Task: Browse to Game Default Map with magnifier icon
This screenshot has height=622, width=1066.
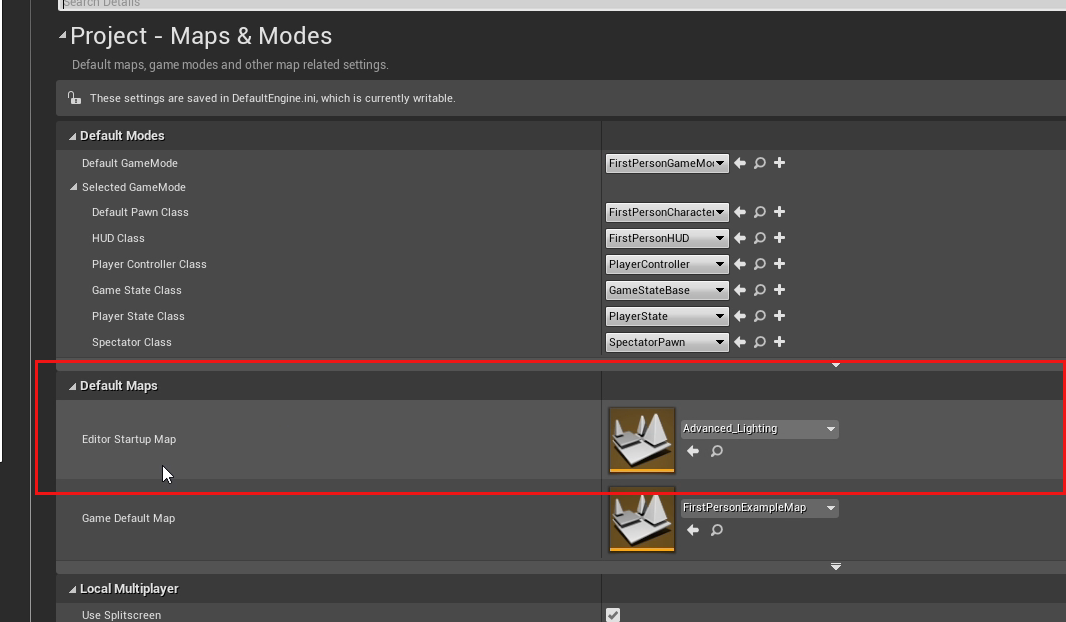Action: point(716,530)
